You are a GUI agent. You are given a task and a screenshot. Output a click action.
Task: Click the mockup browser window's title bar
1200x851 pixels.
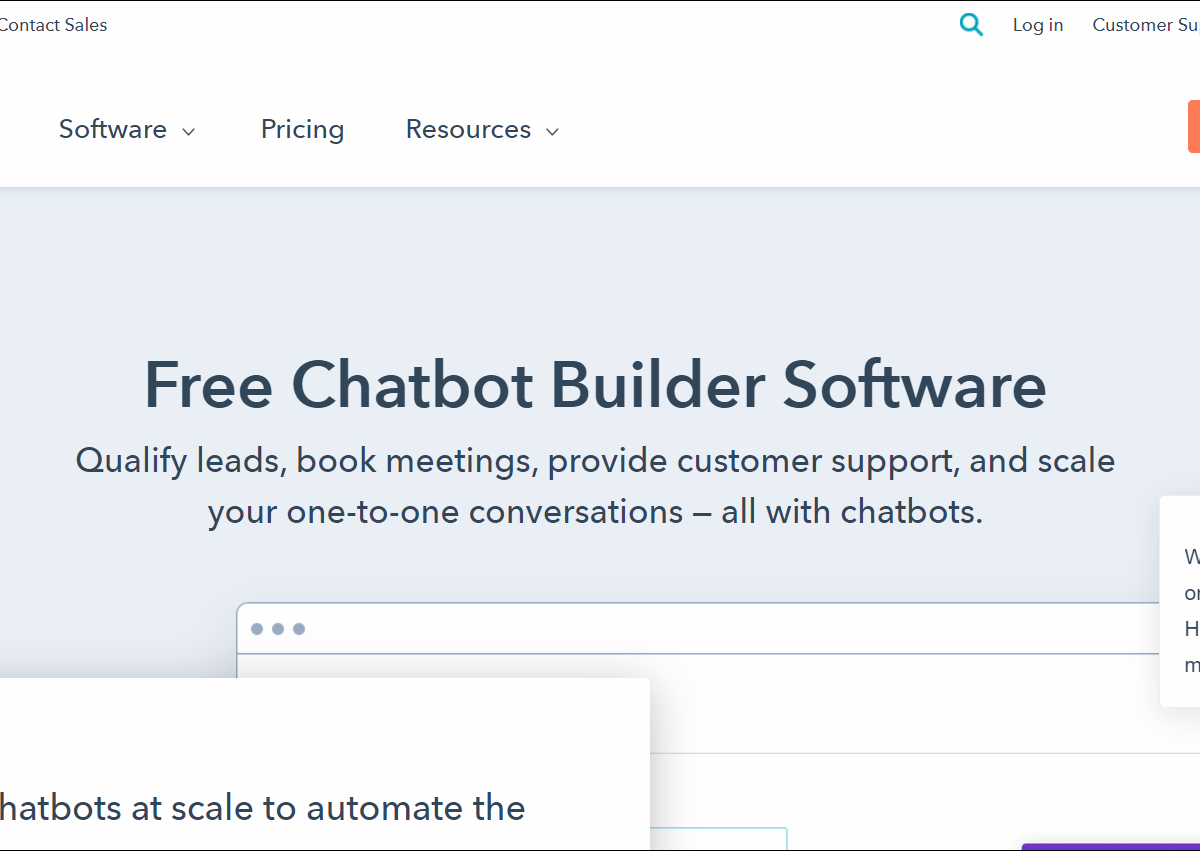click(700, 629)
